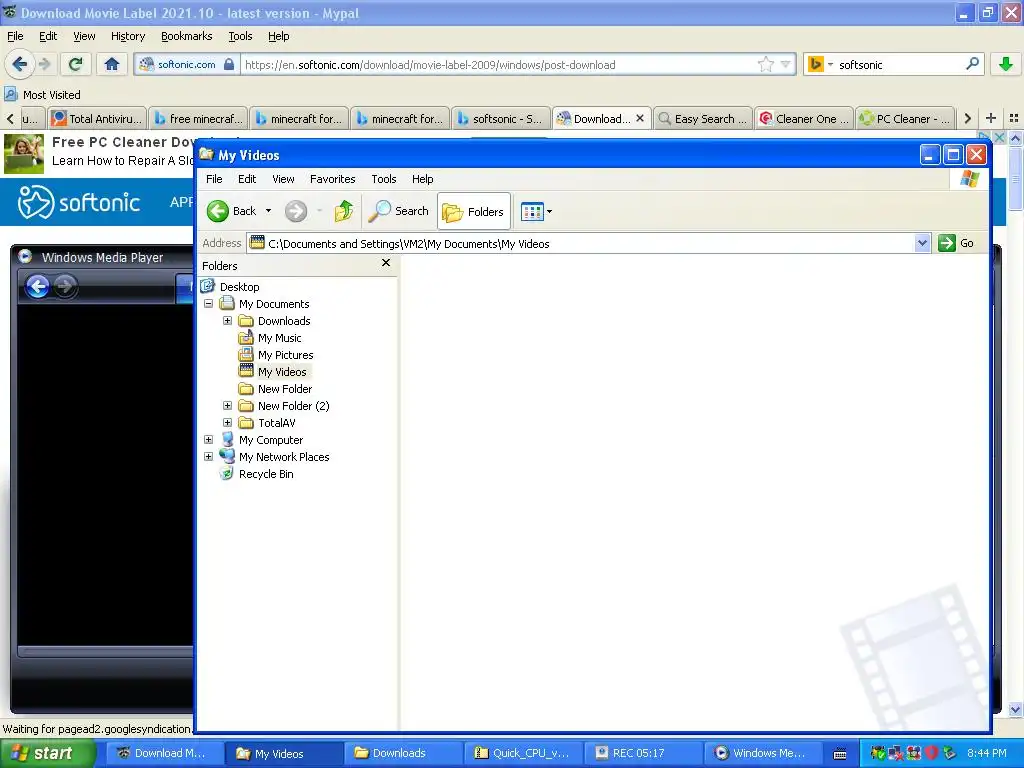Expand the TotalAV folder node
Screen dimensions: 1024x768
pos(227,423)
